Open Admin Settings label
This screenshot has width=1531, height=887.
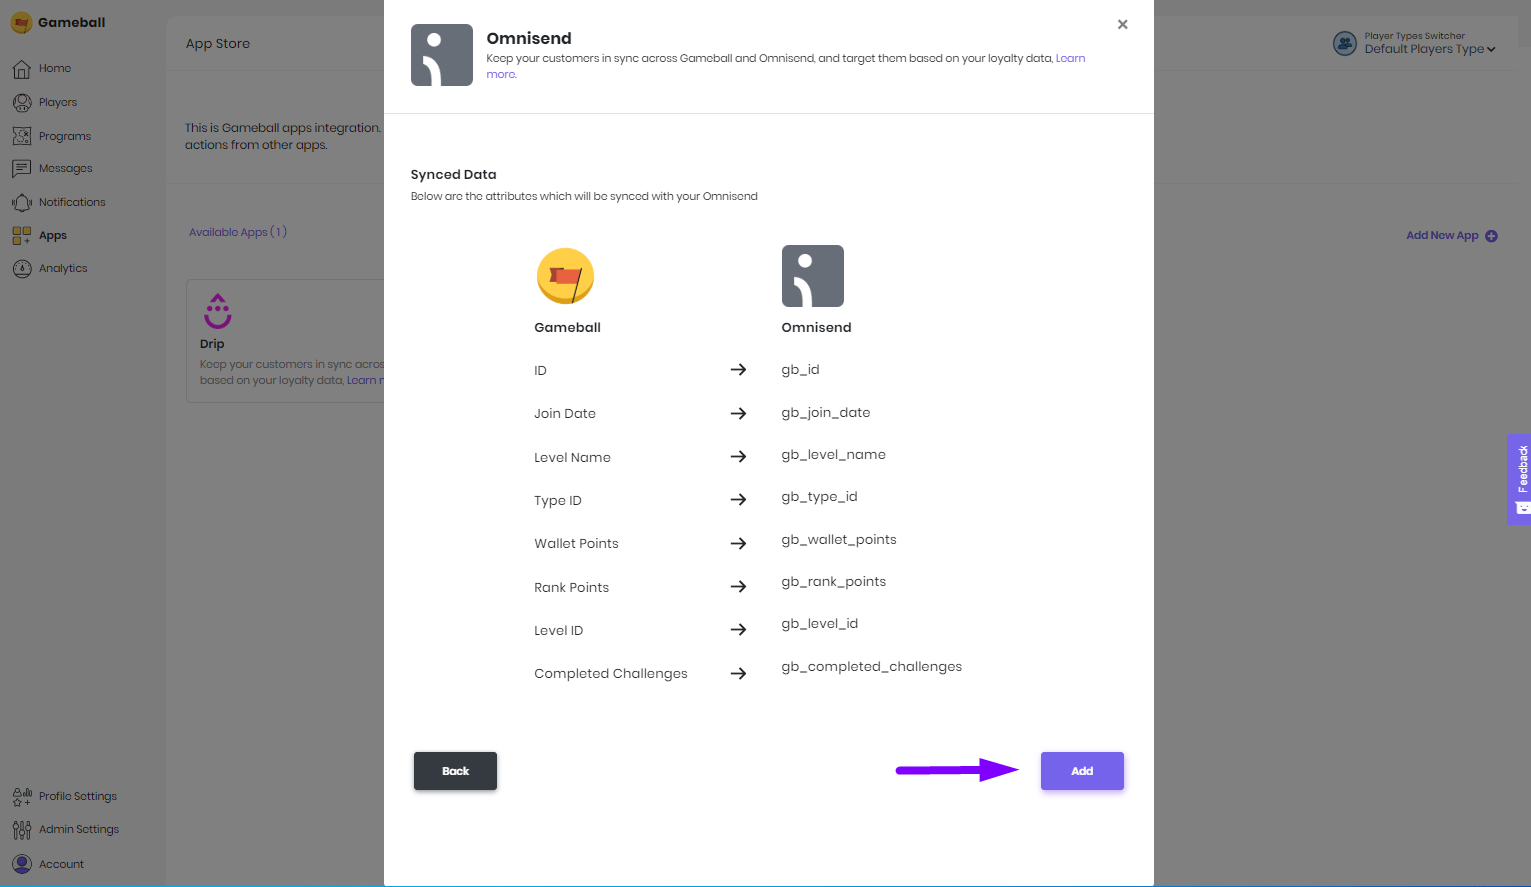79,830
